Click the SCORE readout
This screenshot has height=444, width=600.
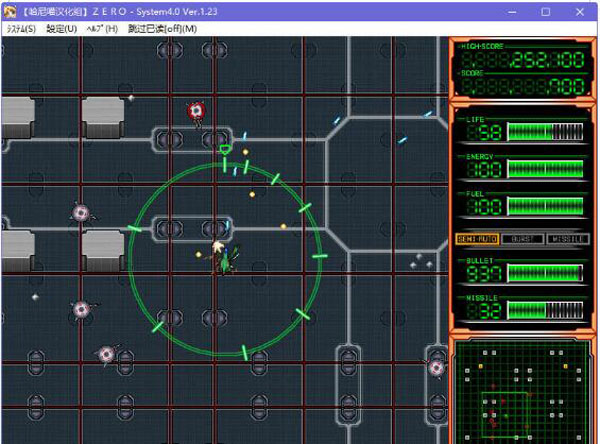523,87
